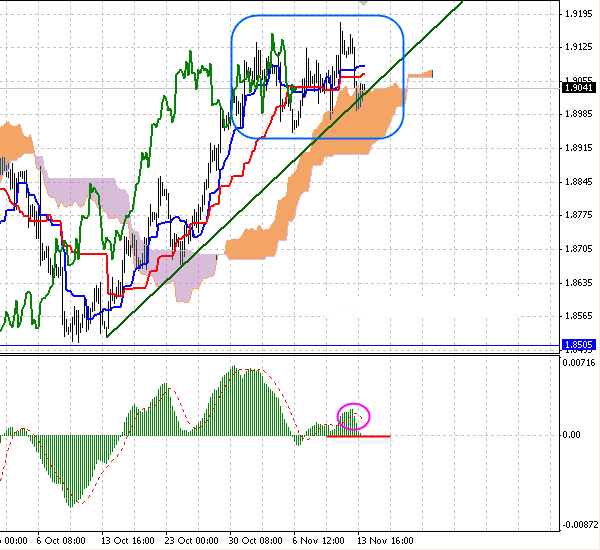
Task: Click the current price label 1.9041
Action: [579, 88]
